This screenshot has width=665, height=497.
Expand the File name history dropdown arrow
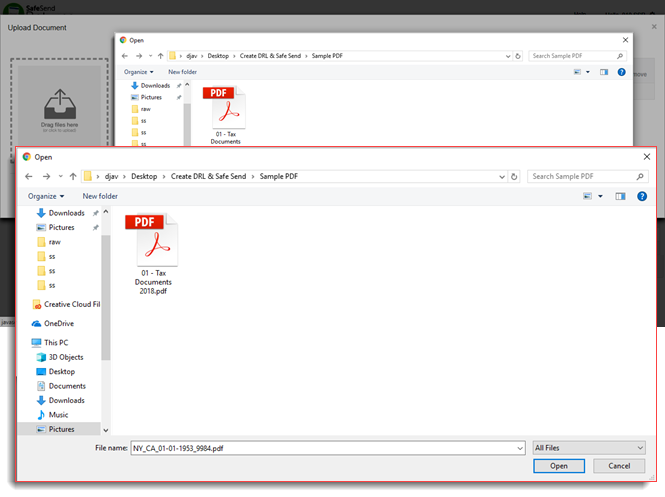(519, 449)
